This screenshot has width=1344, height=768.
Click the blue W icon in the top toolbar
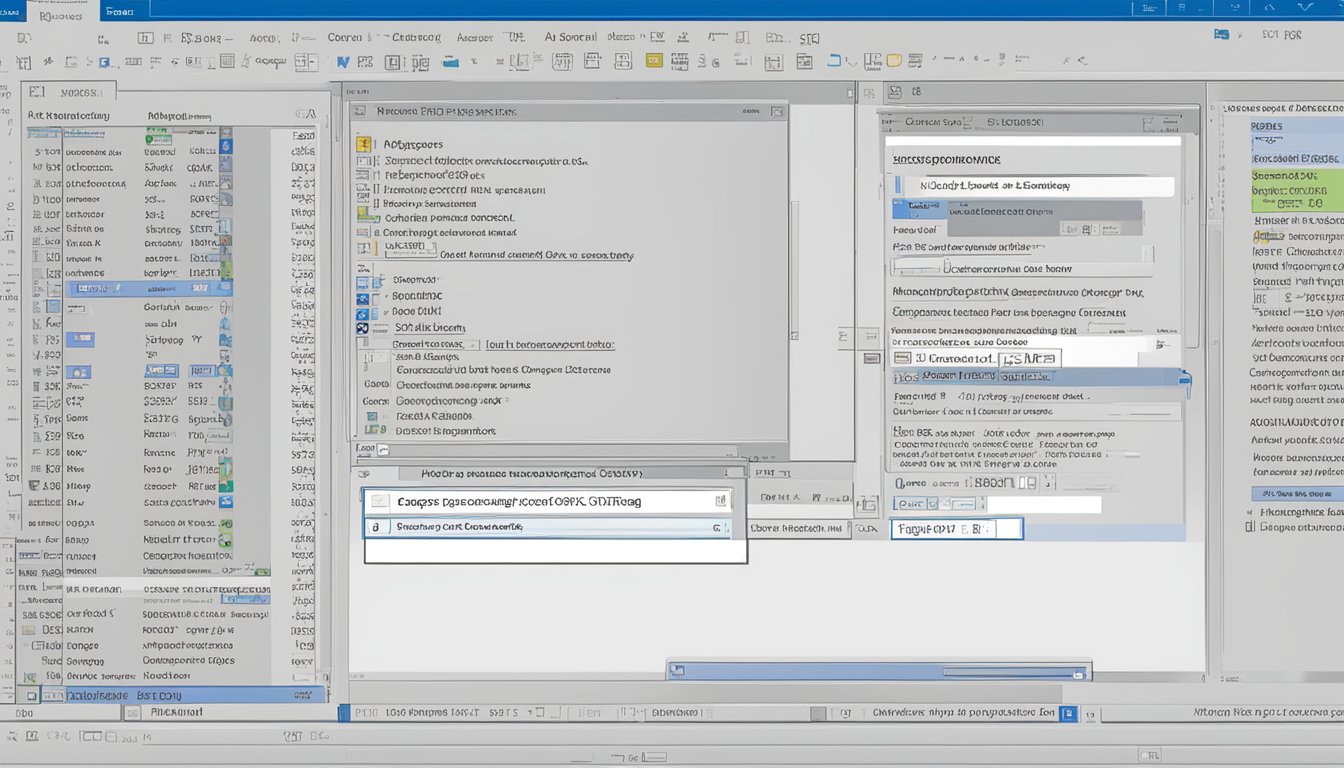click(344, 62)
